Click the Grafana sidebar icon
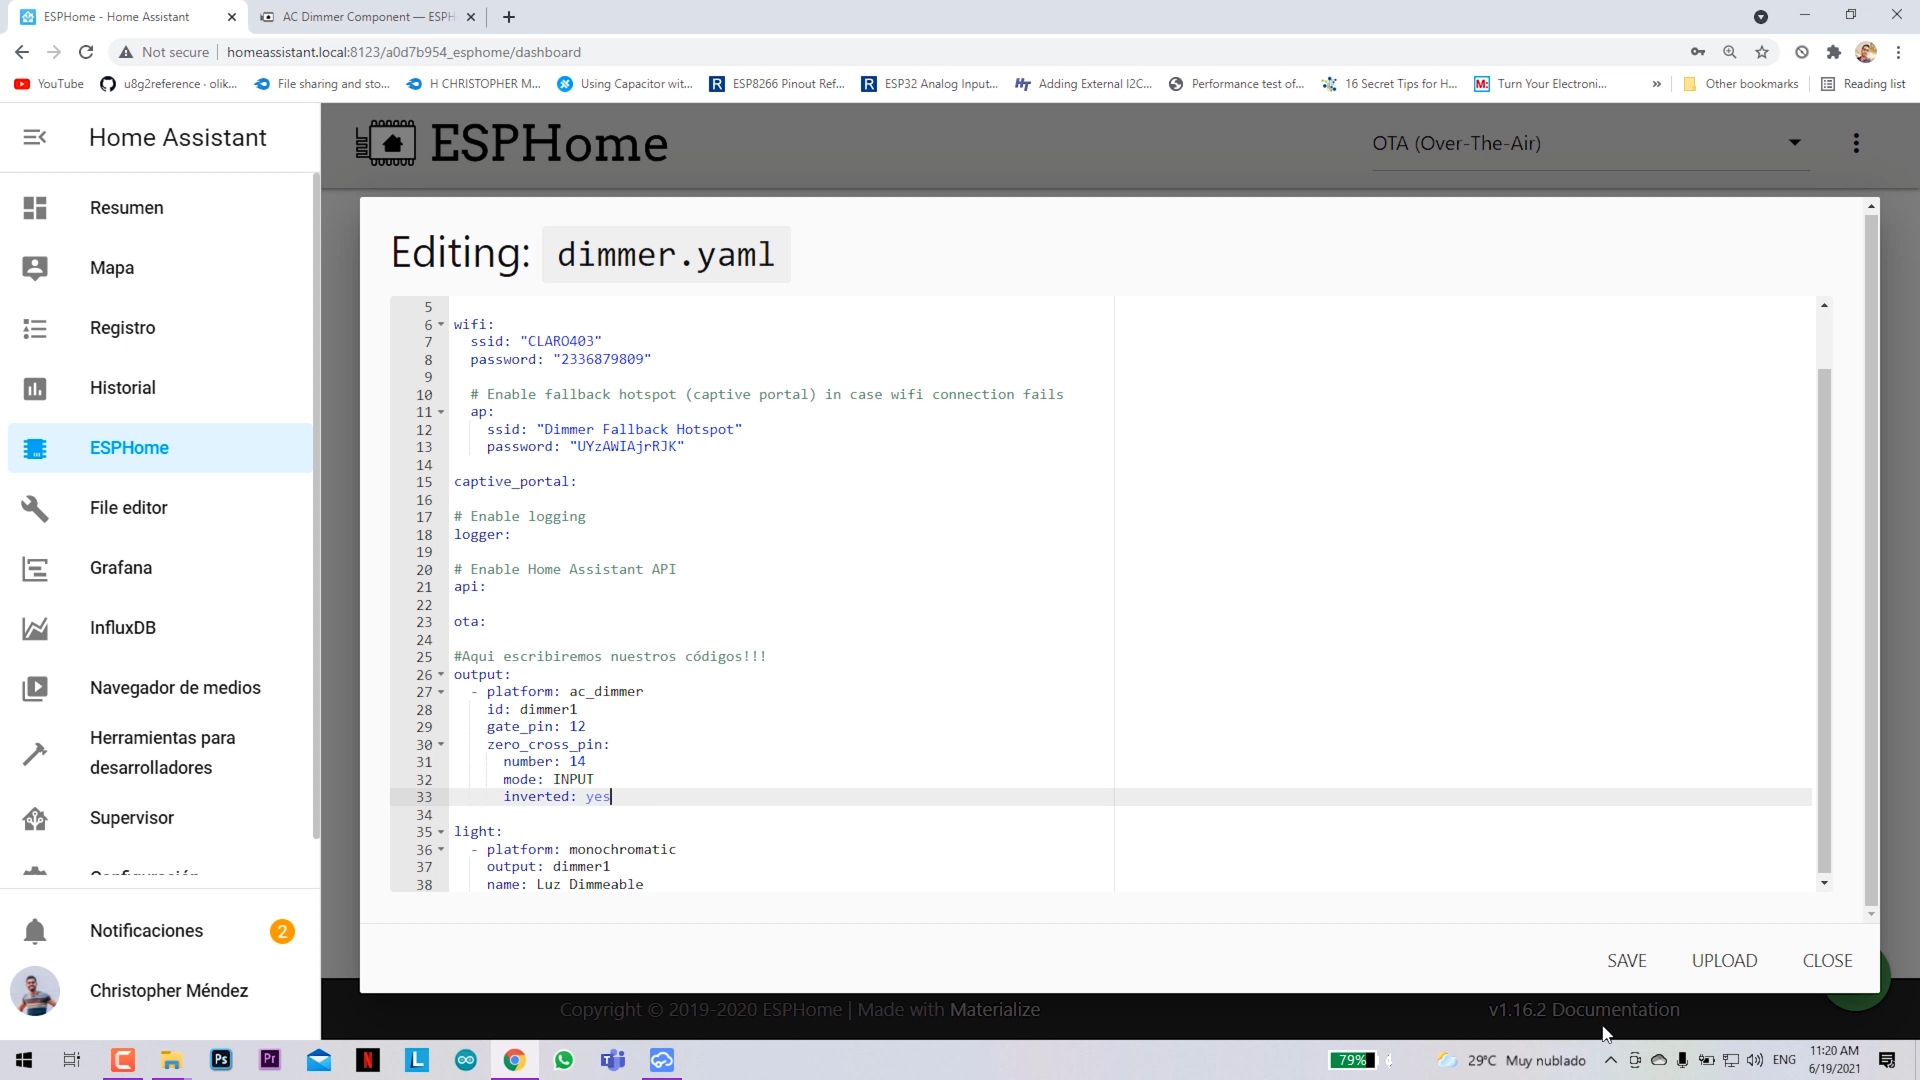 pos(35,569)
